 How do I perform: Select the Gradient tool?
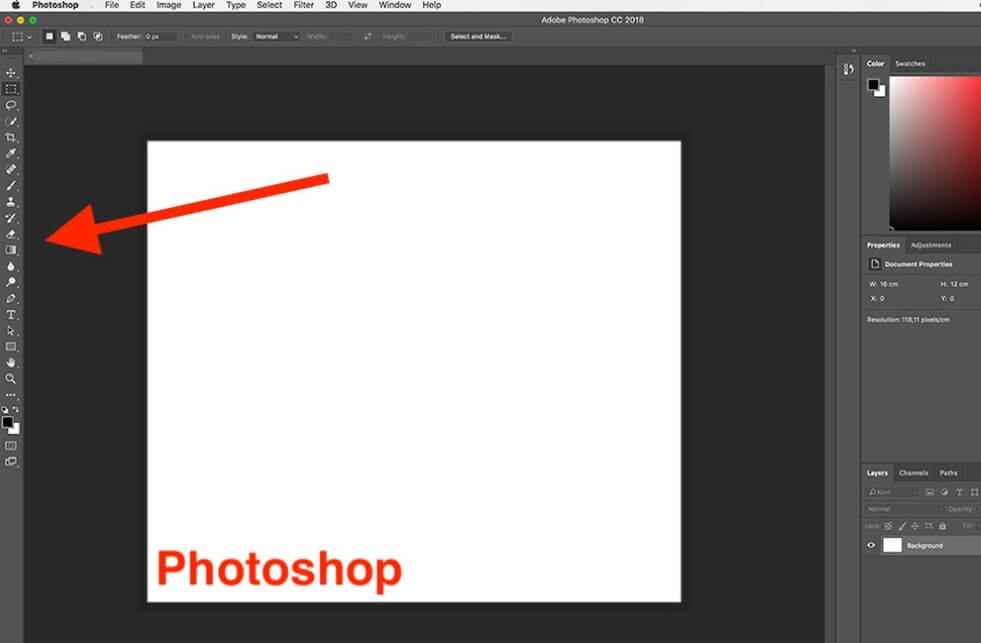11,250
